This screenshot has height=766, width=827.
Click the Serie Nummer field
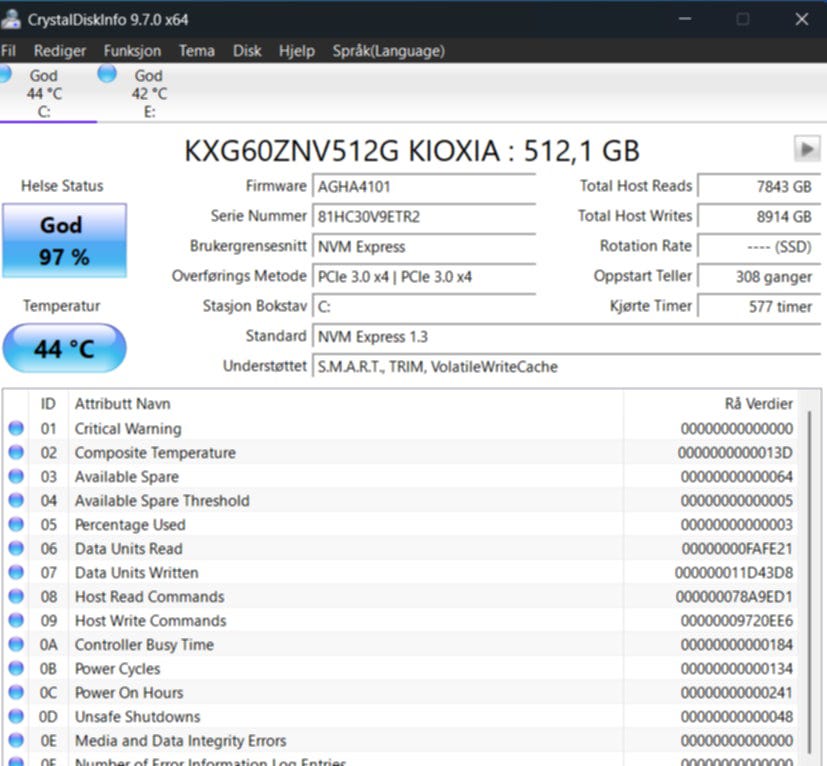click(x=424, y=216)
